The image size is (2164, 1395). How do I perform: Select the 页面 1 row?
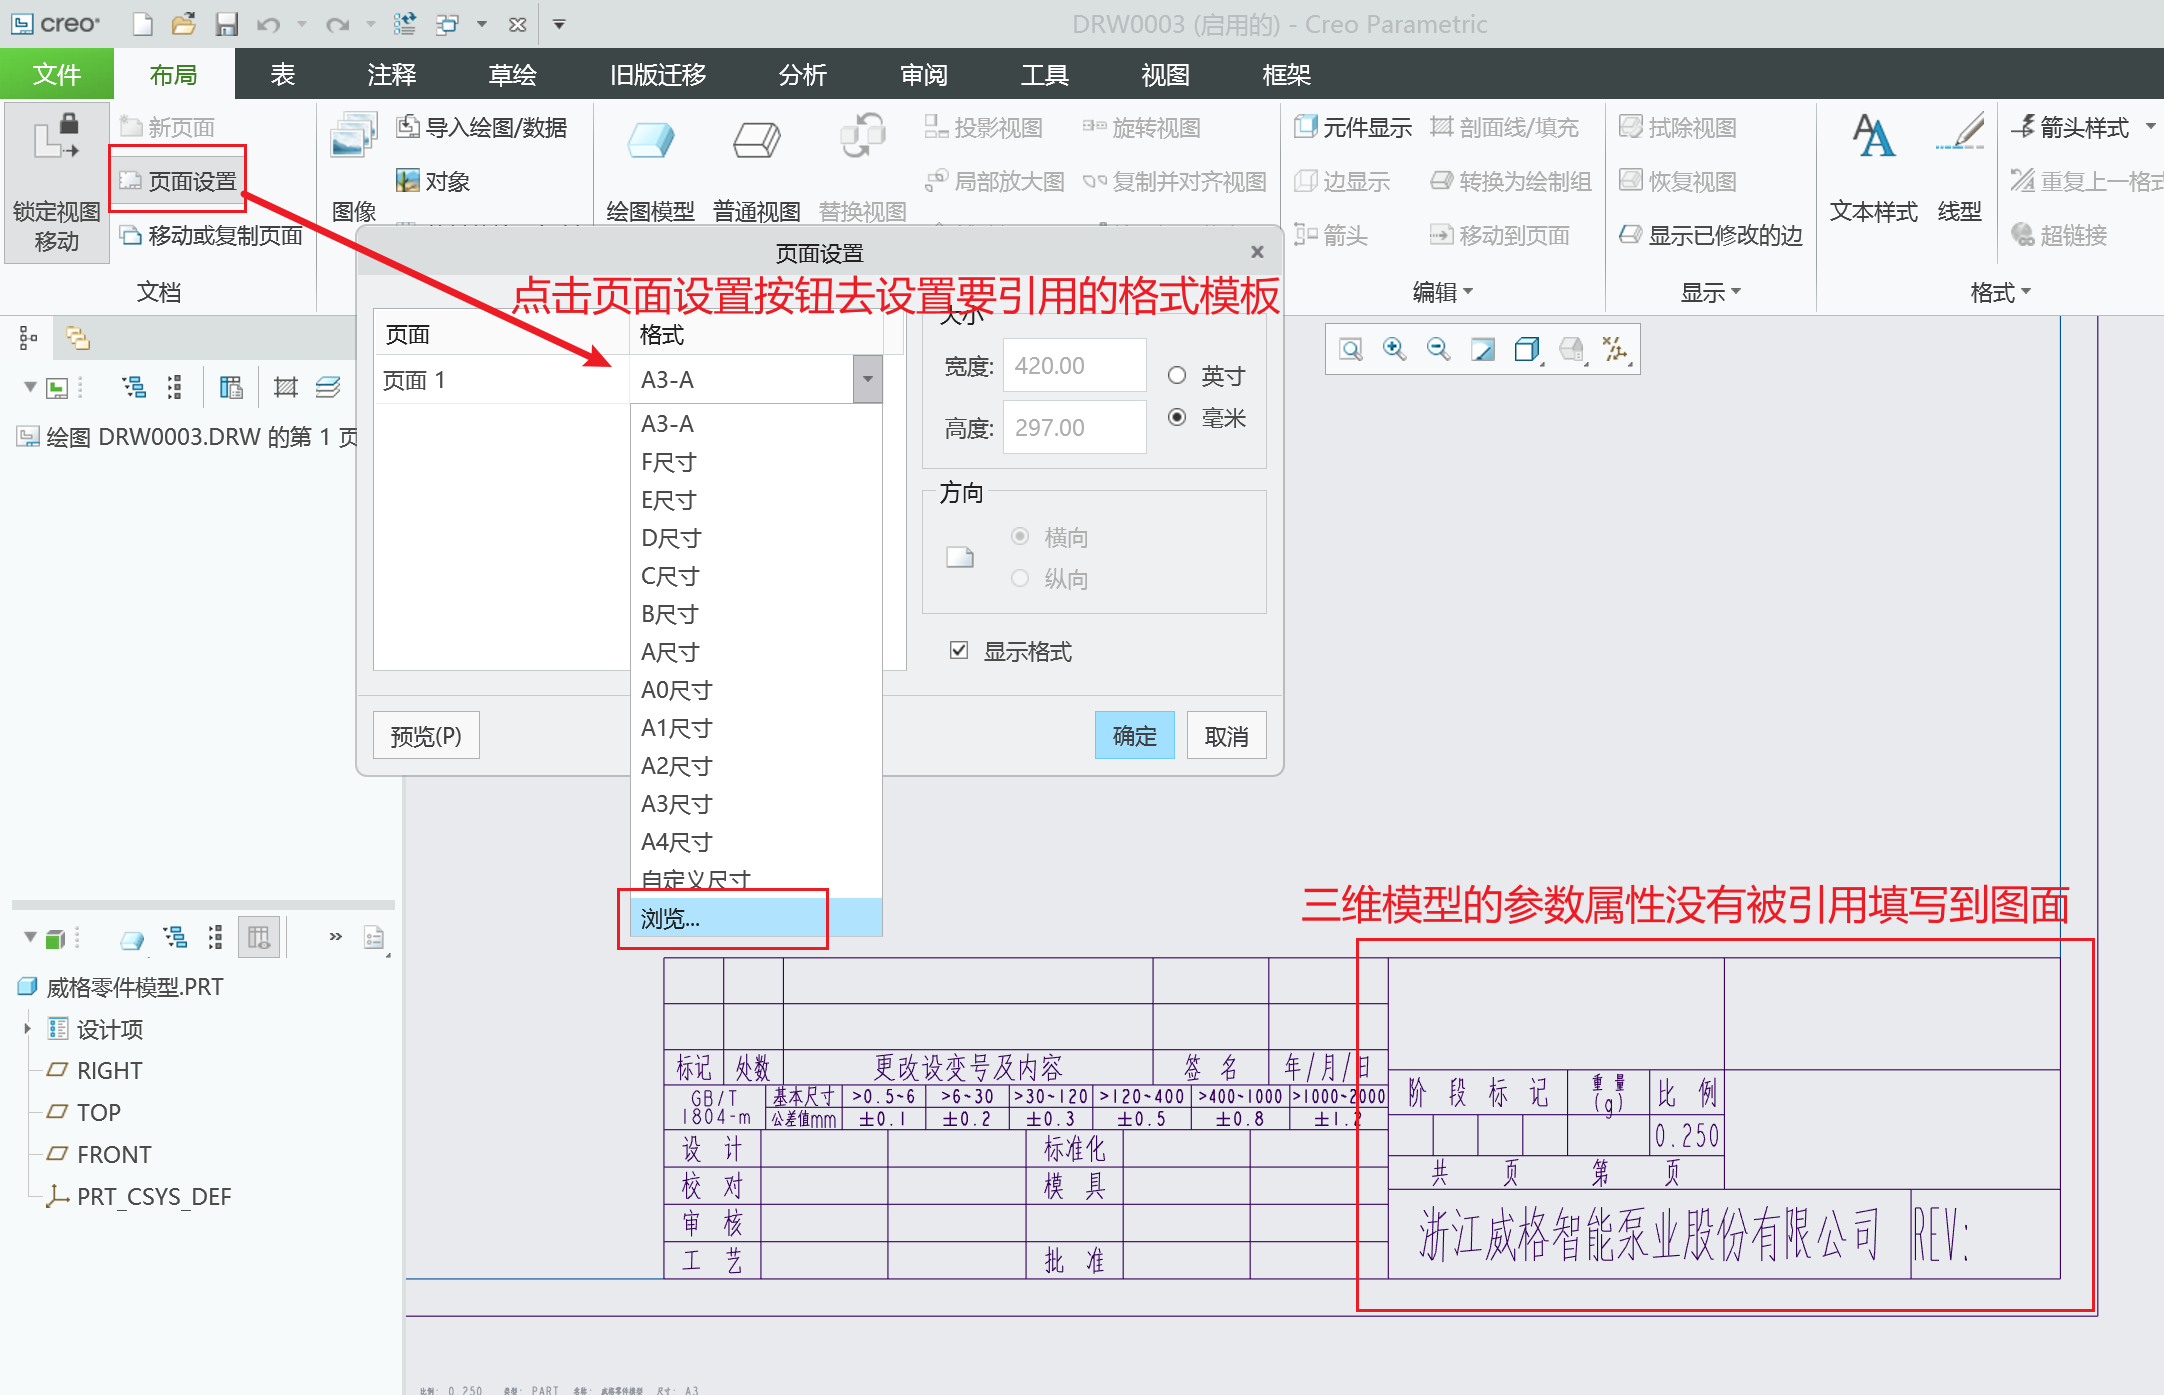[500, 380]
